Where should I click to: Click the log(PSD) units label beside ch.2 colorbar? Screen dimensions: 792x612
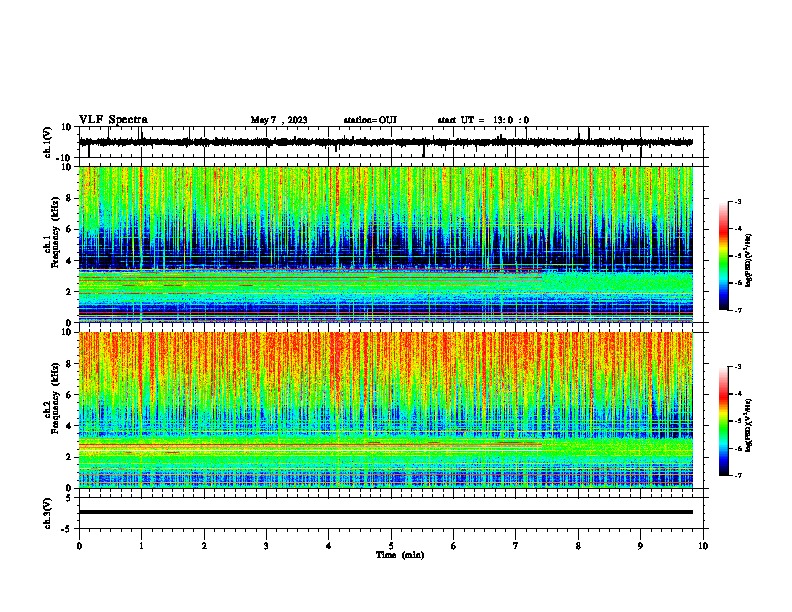[x=749, y=425]
